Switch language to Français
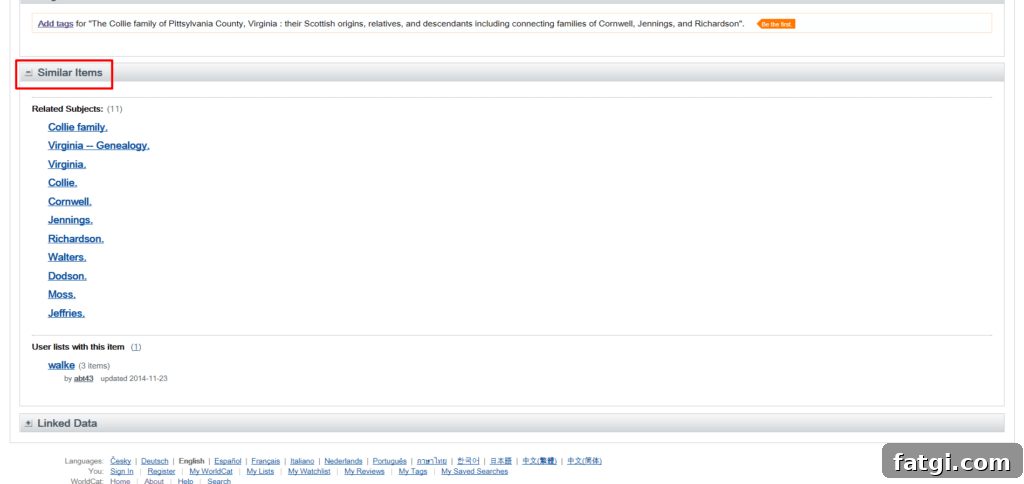This screenshot has height=484, width=1024. point(266,461)
